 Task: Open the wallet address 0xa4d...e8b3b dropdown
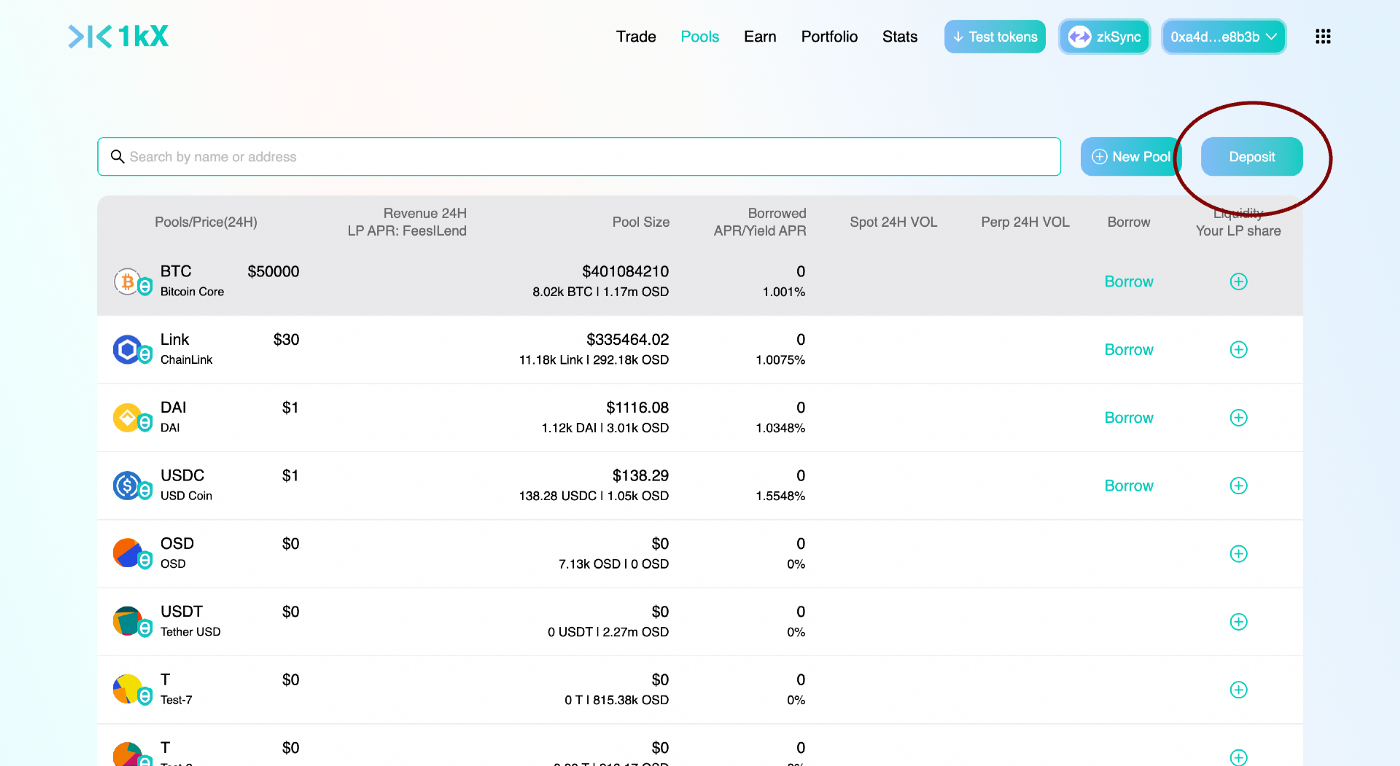pyautogui.click(x=1224, y=37)
